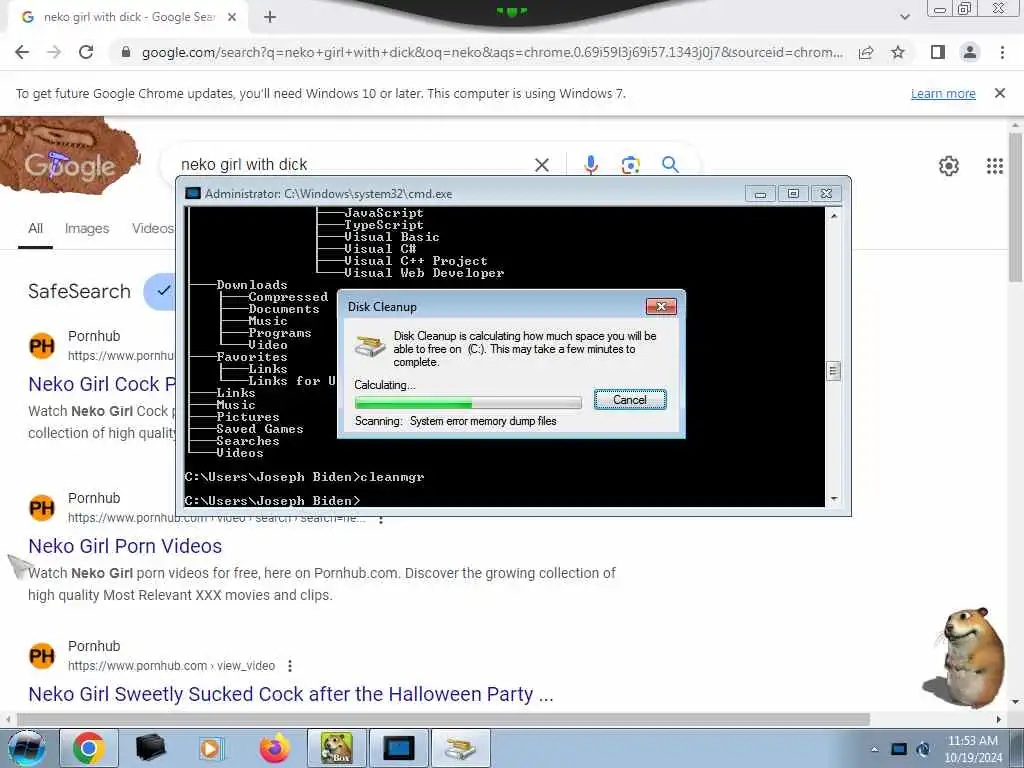Click the cleanmgr command line in cmd
The height and width of the screenshot is (768, 1024).
(304, 477)
